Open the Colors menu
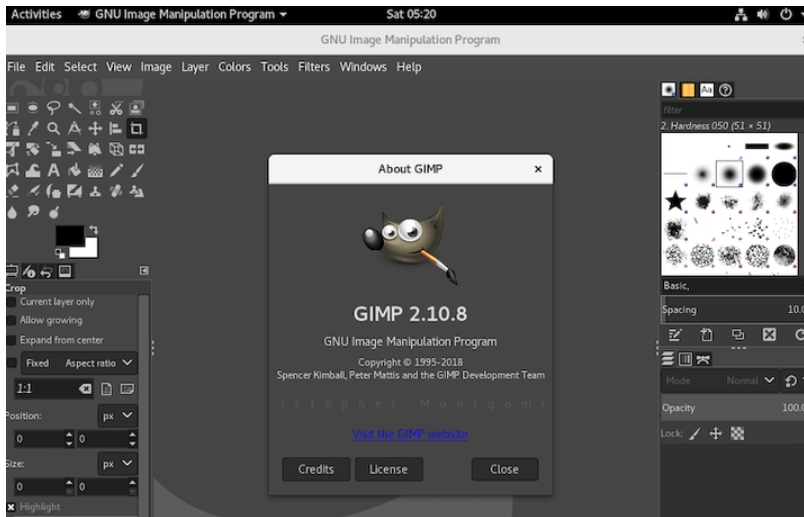 [x=234, y=67]
